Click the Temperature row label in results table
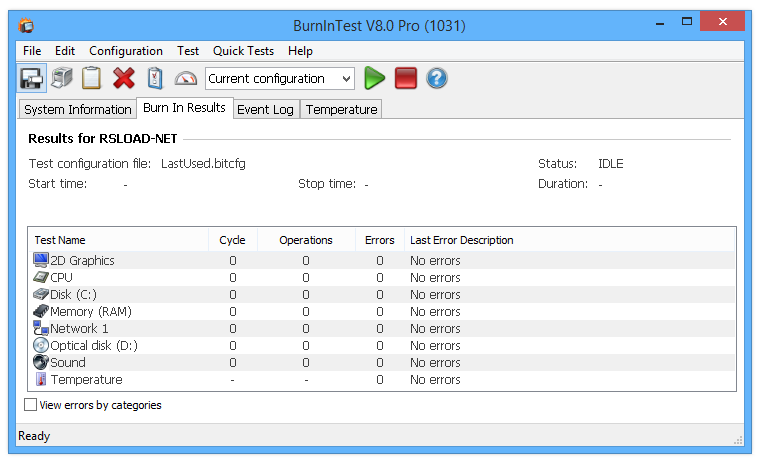769x463 pixels. coord(87,380)
